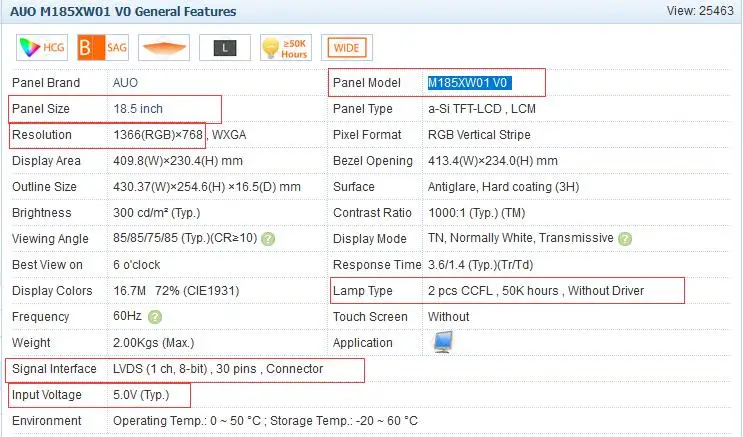Click the TN, Normally White, Transmissive value
The width and height of the screenshot is (743, 437).
point(521,238)
